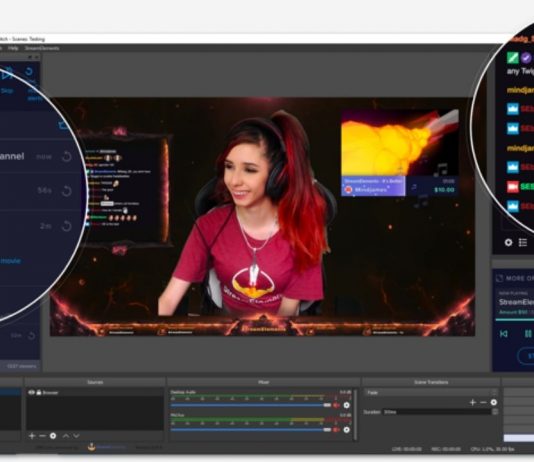Add a scene transition with plus icon
Viewport: 534px width, 462px height.
tap(472, 402)
